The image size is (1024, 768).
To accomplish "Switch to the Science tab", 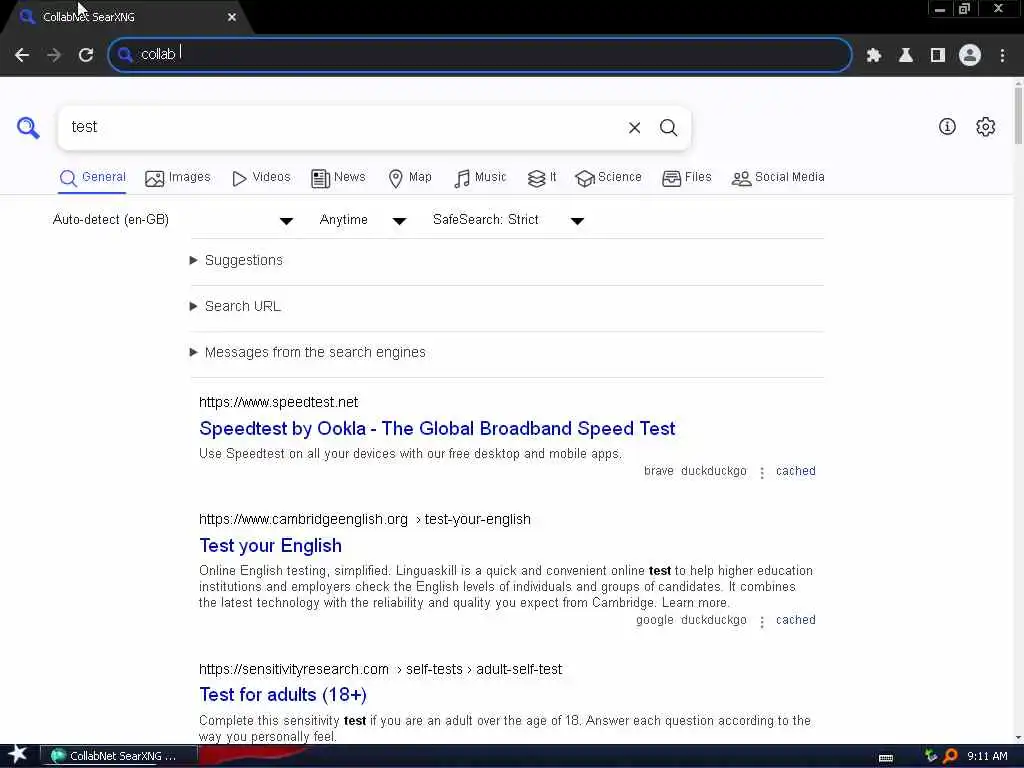I will (x=608, y=178).
